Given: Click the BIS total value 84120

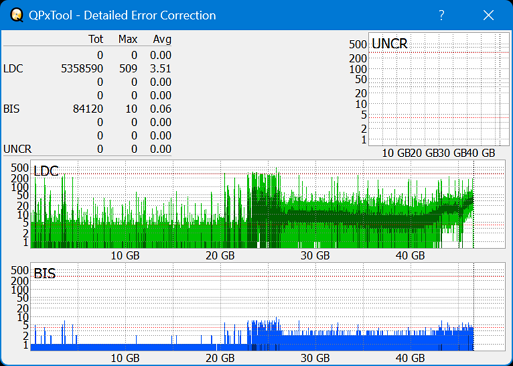Looking at the screenshot, I should point(88,109).
